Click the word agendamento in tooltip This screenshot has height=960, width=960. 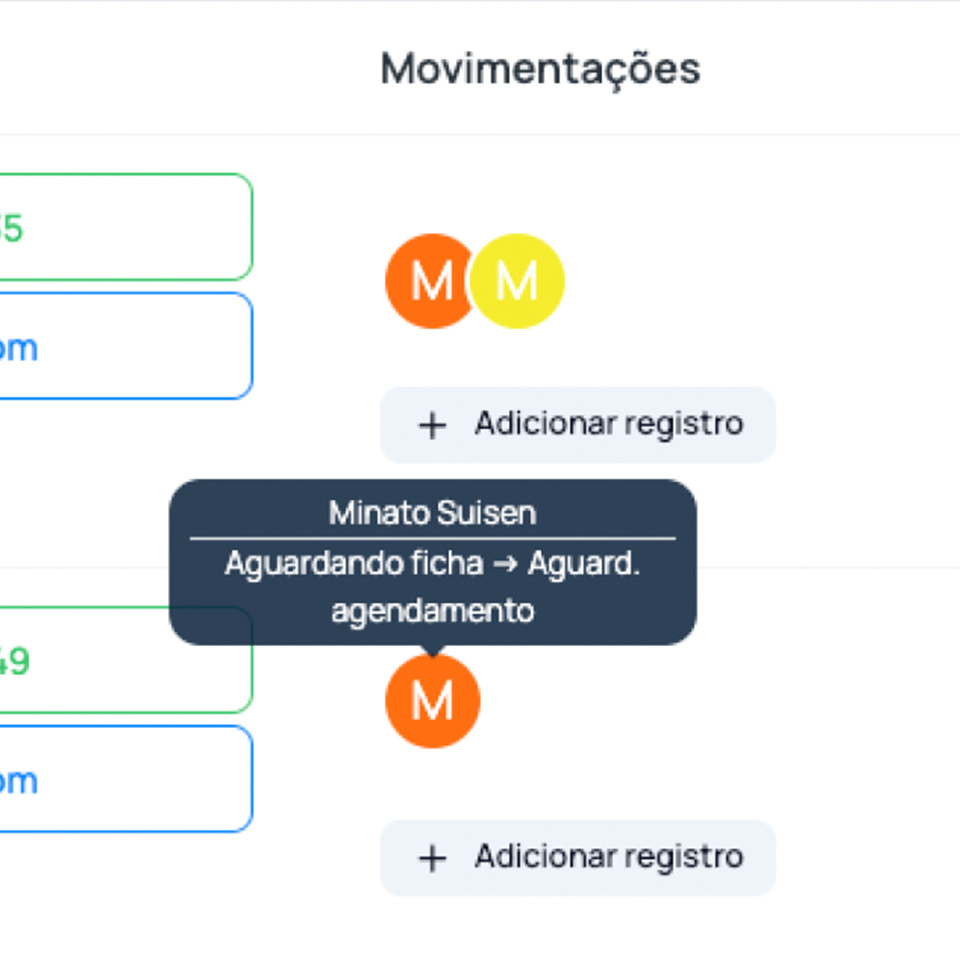click(x=432, y=610)
